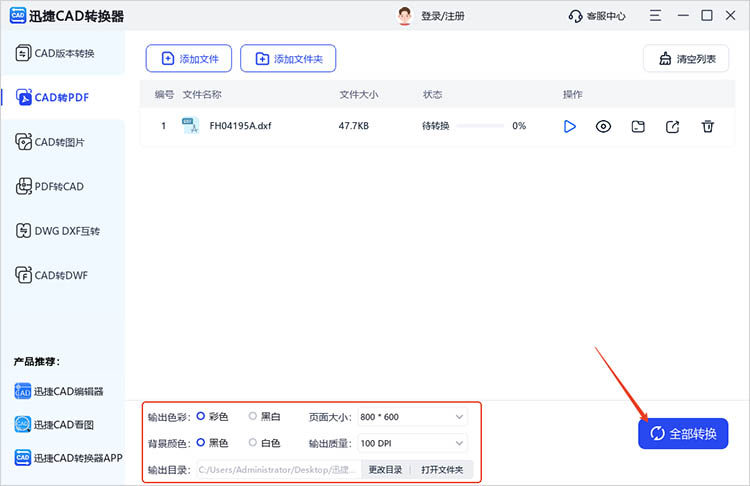The height and width of the screenshot is (486, 750).
Task: Minimize the converter window
Action: (x=683, y=16)
